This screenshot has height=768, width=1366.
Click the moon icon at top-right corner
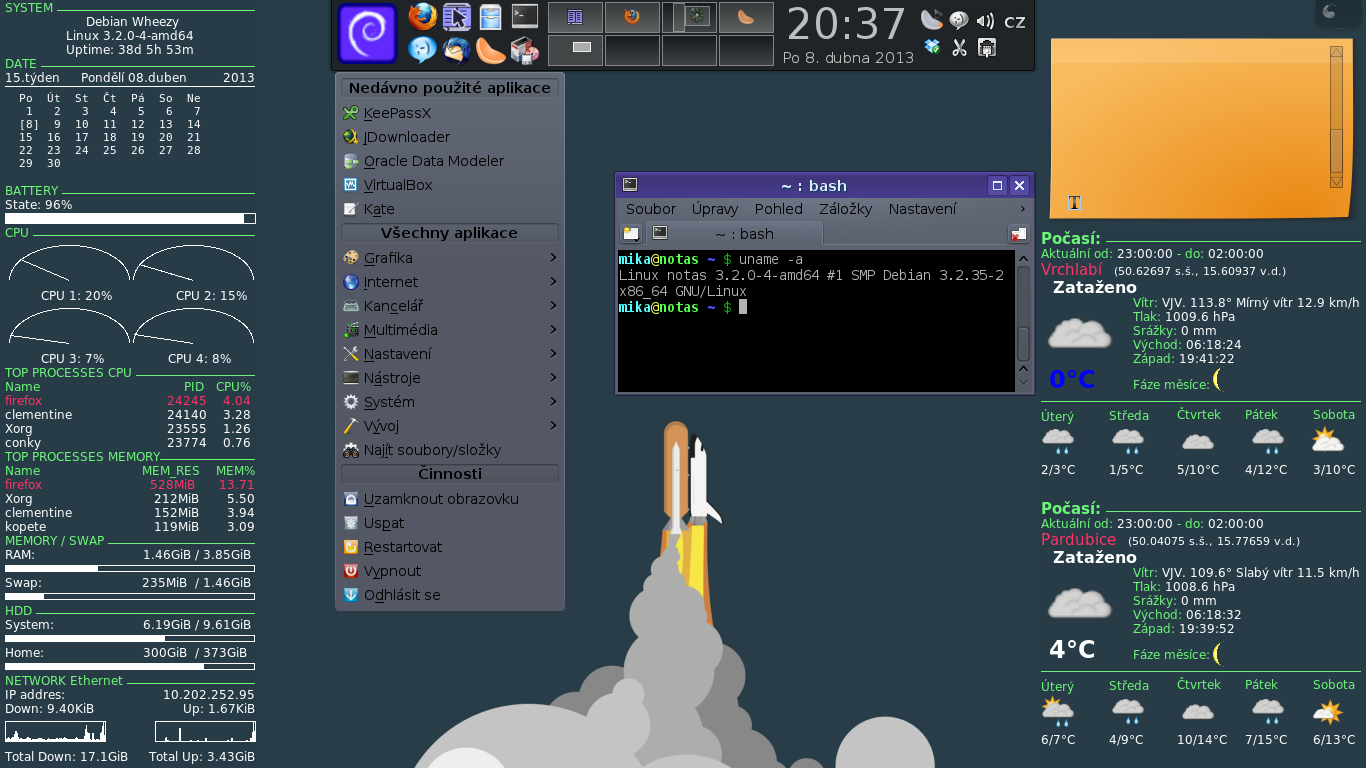pos(1329,12)
